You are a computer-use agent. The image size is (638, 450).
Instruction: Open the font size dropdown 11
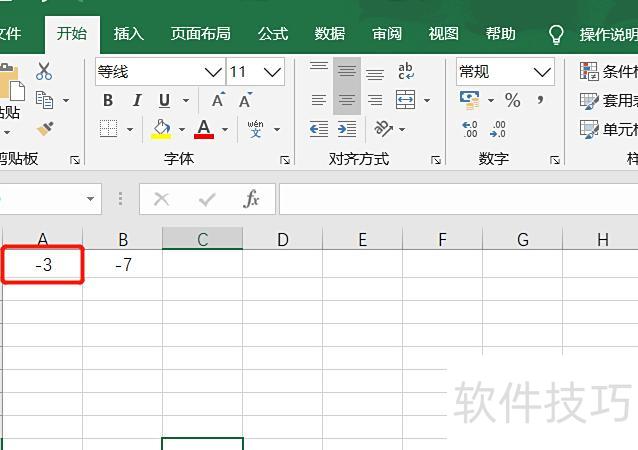272,72
